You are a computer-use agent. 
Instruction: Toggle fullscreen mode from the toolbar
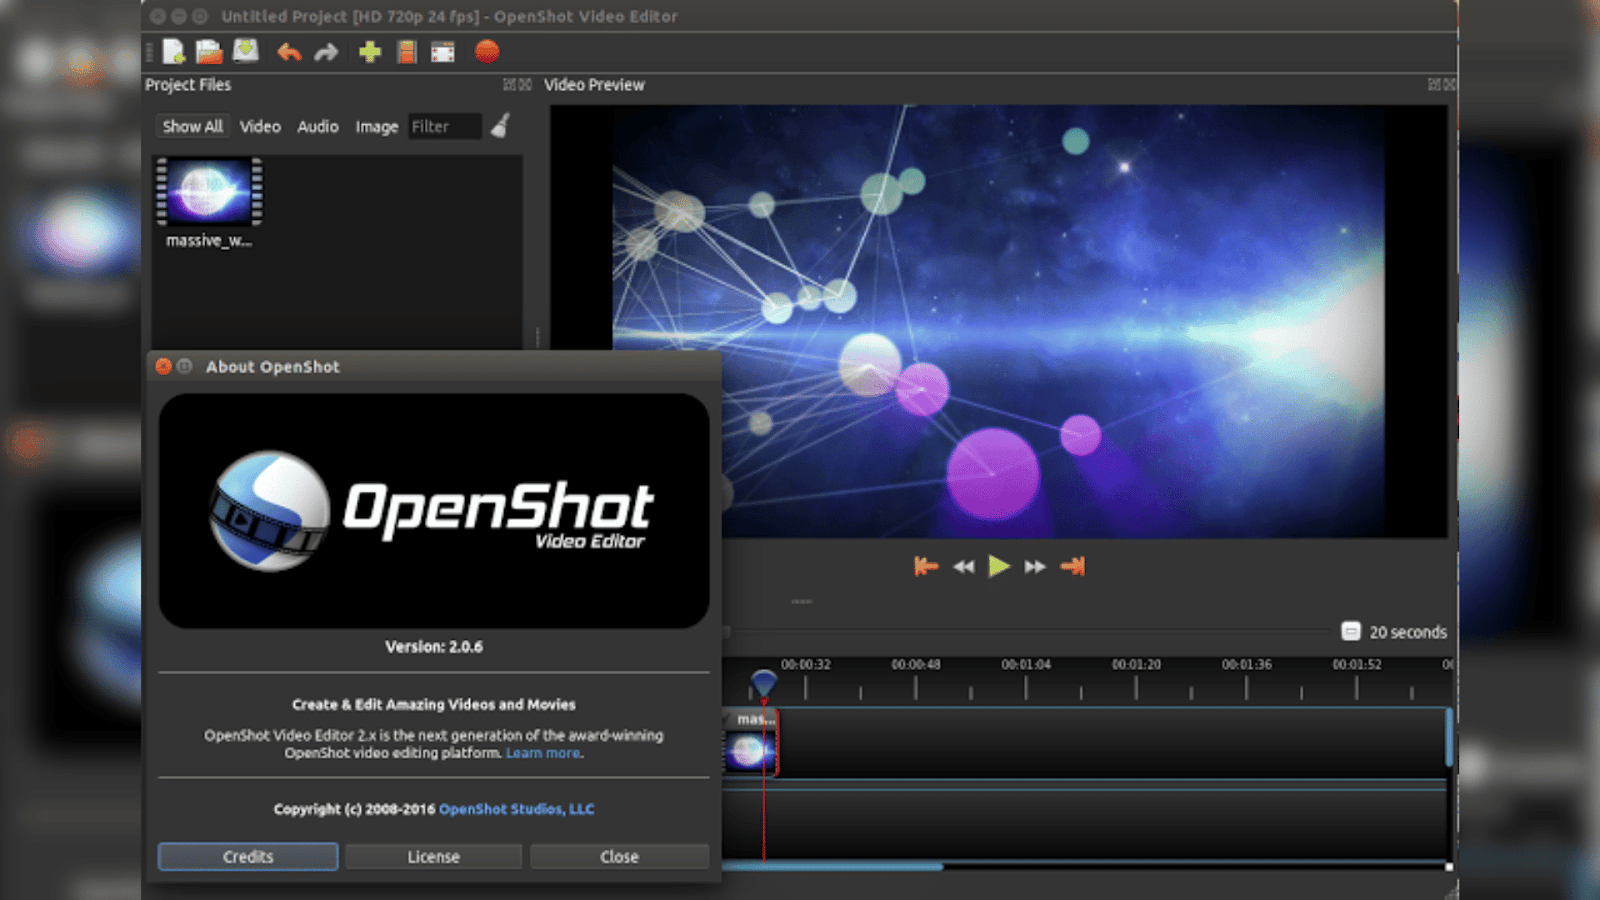click(x=442, y=52)
